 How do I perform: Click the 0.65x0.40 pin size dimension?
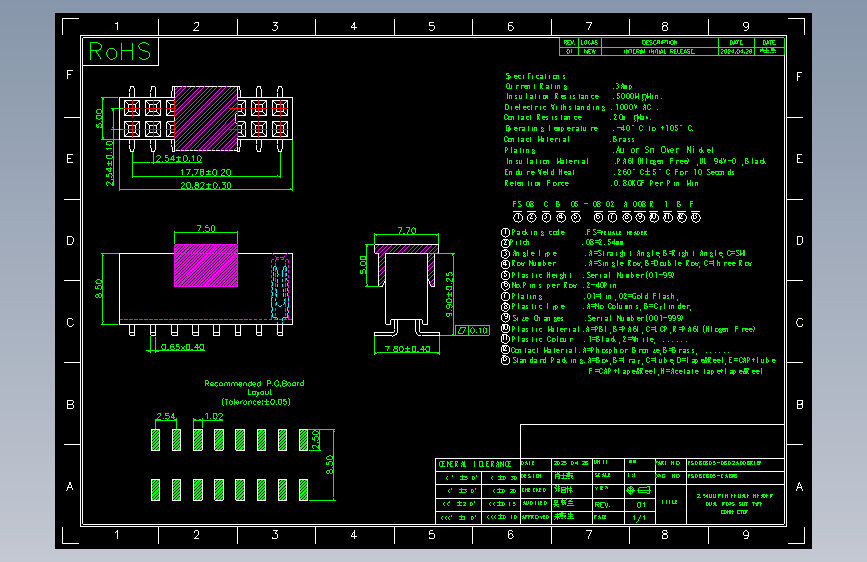coord(183,347)
